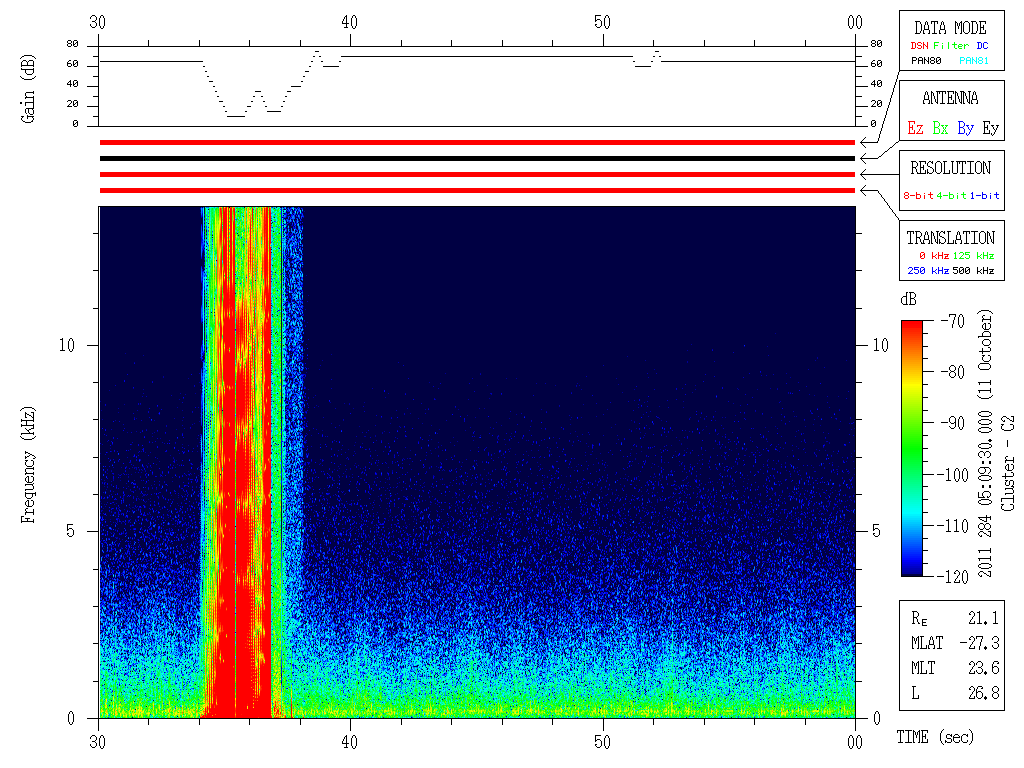
Task: Click the RESOLUTION legend title
Action: (x=951, y=168)
